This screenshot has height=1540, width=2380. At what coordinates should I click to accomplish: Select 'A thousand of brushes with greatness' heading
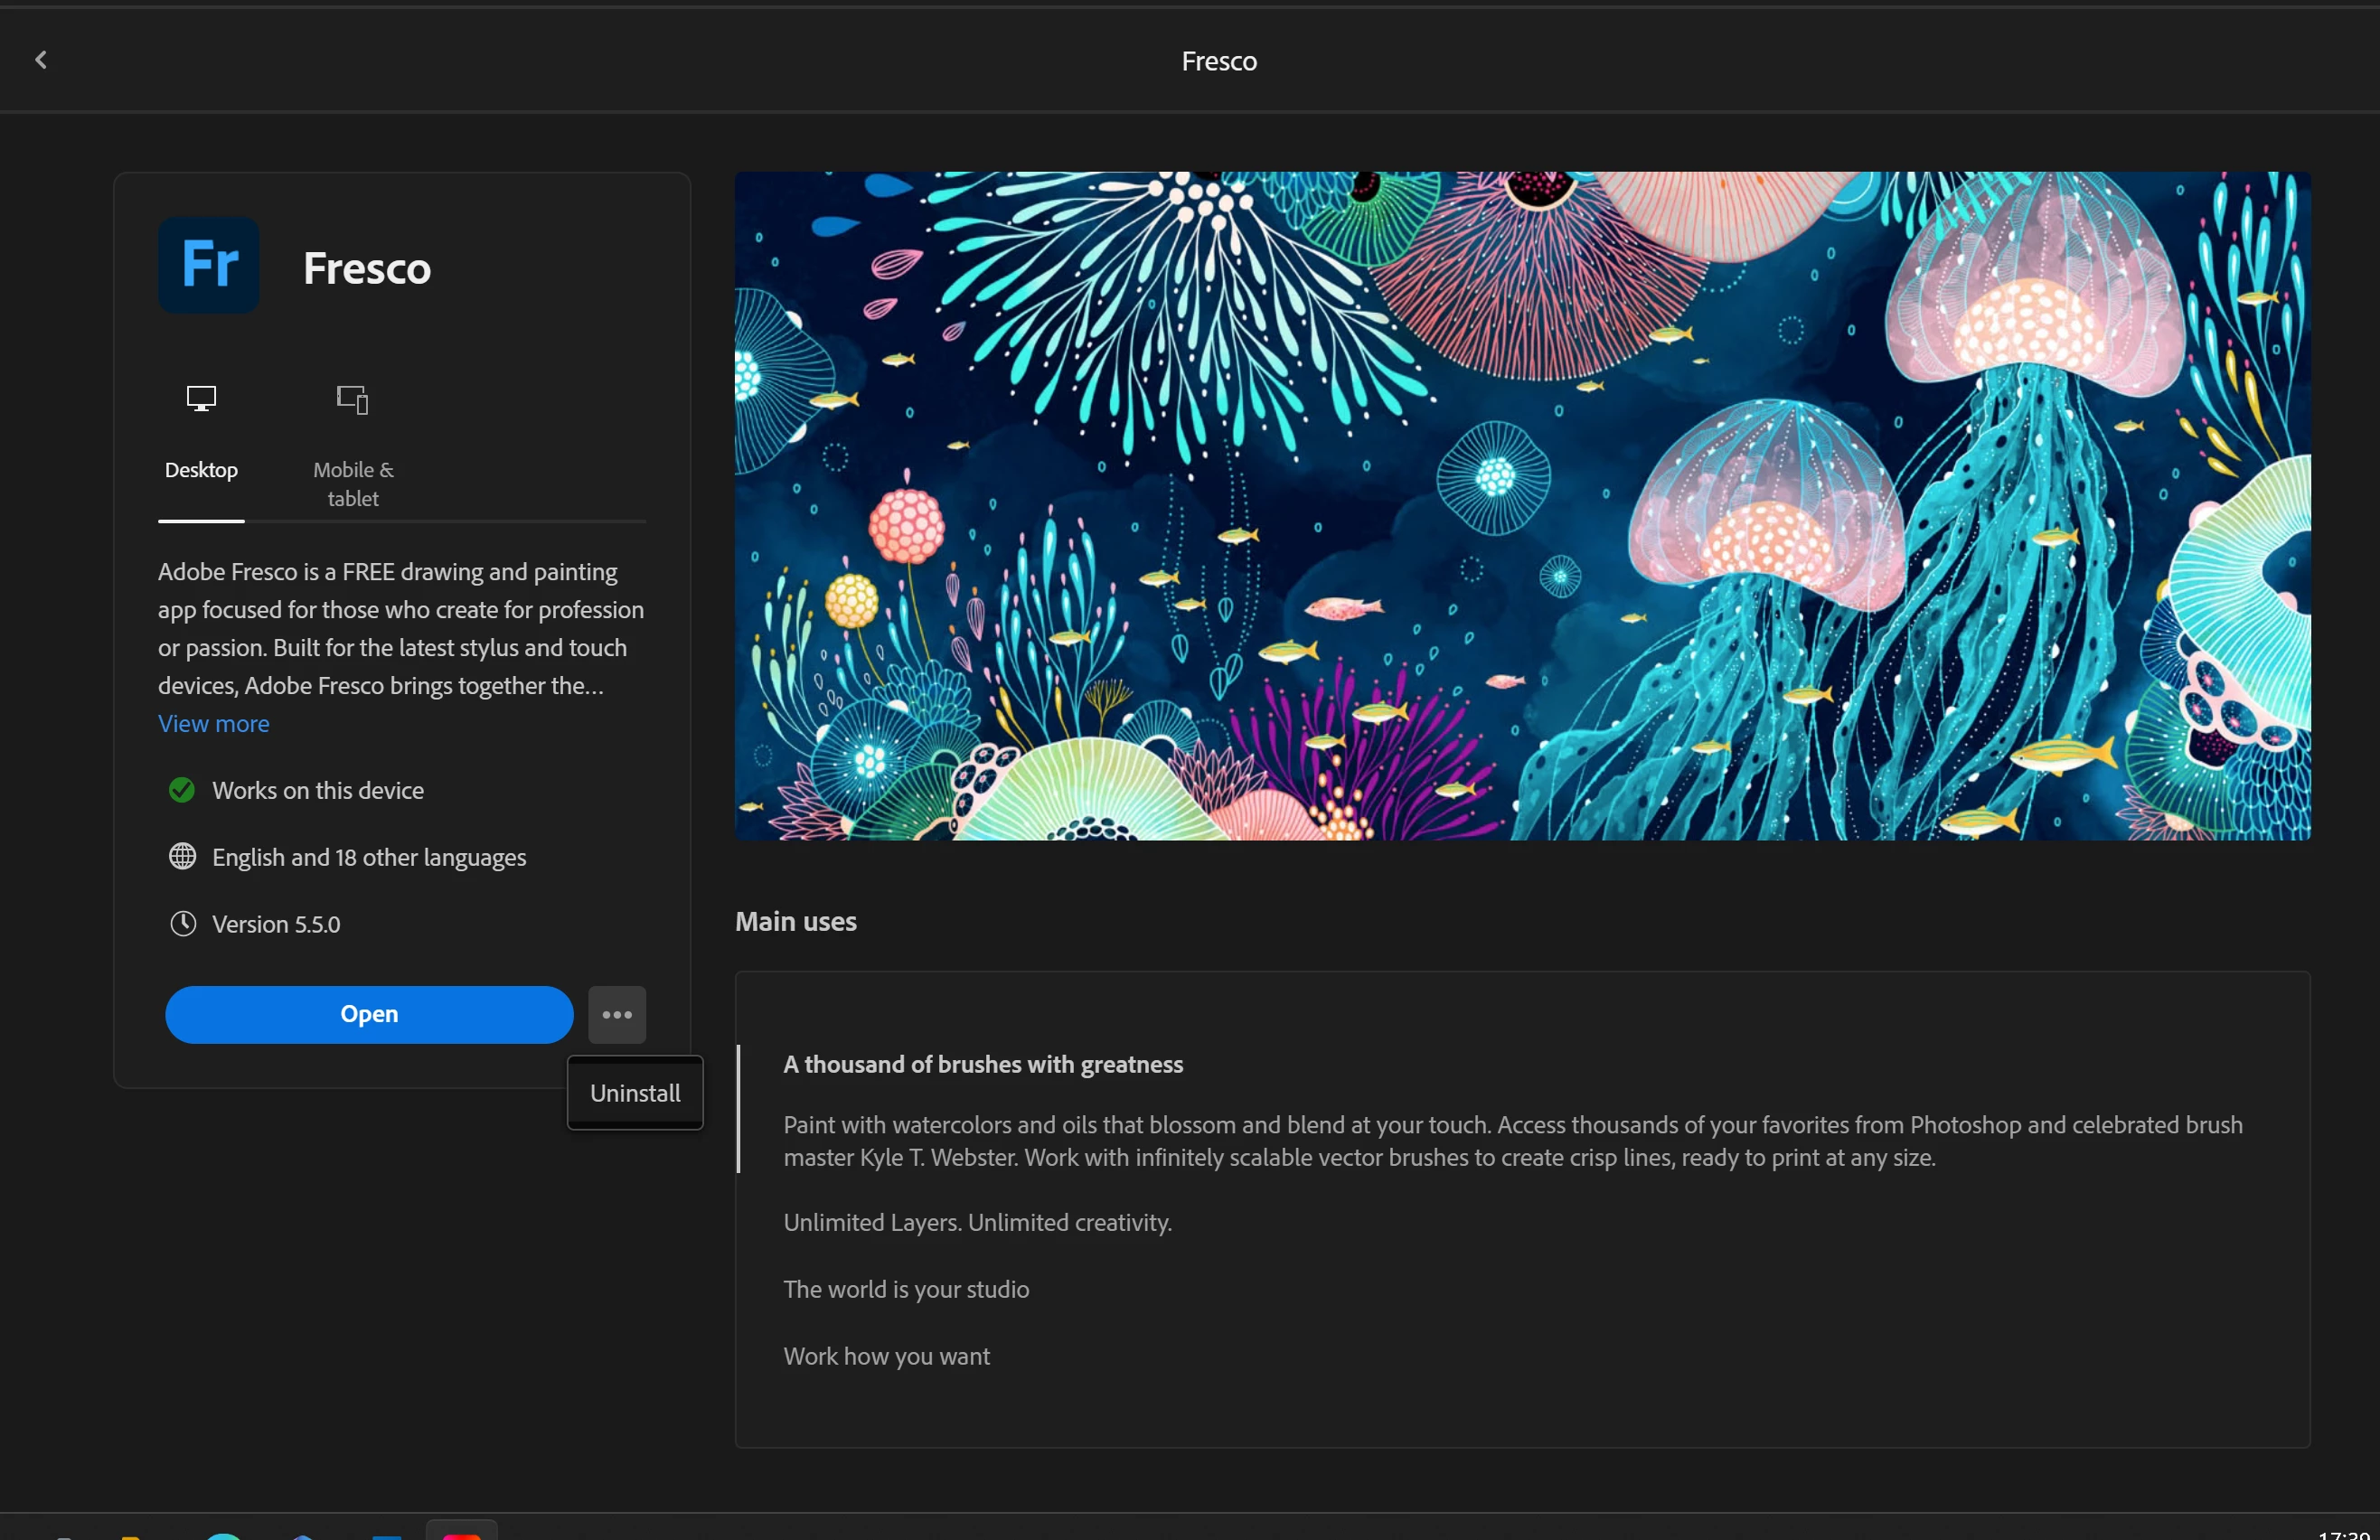pos(983,1064)
